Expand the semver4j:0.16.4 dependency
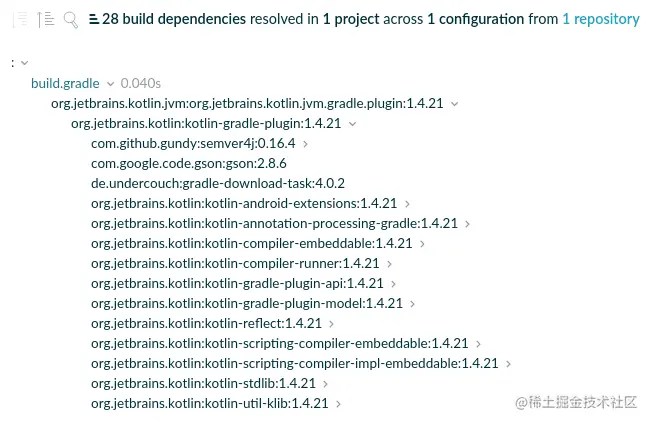This screenshot has width=650, height=423. click(305, 143)
